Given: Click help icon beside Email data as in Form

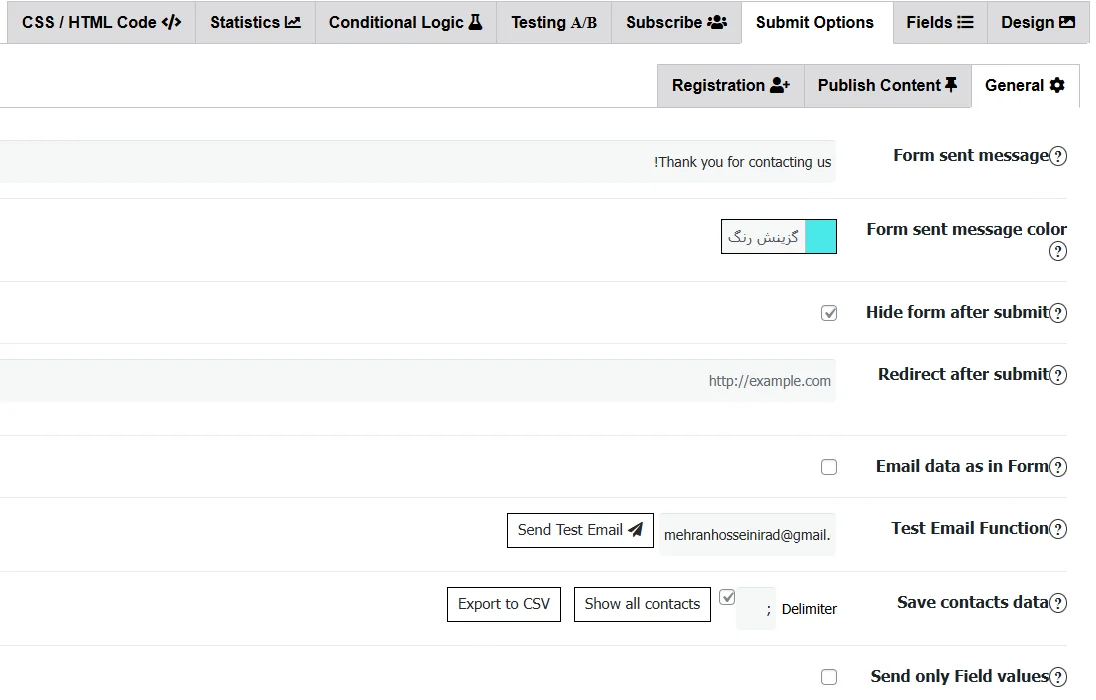Looking at the screenshot, I should 1058,467.
